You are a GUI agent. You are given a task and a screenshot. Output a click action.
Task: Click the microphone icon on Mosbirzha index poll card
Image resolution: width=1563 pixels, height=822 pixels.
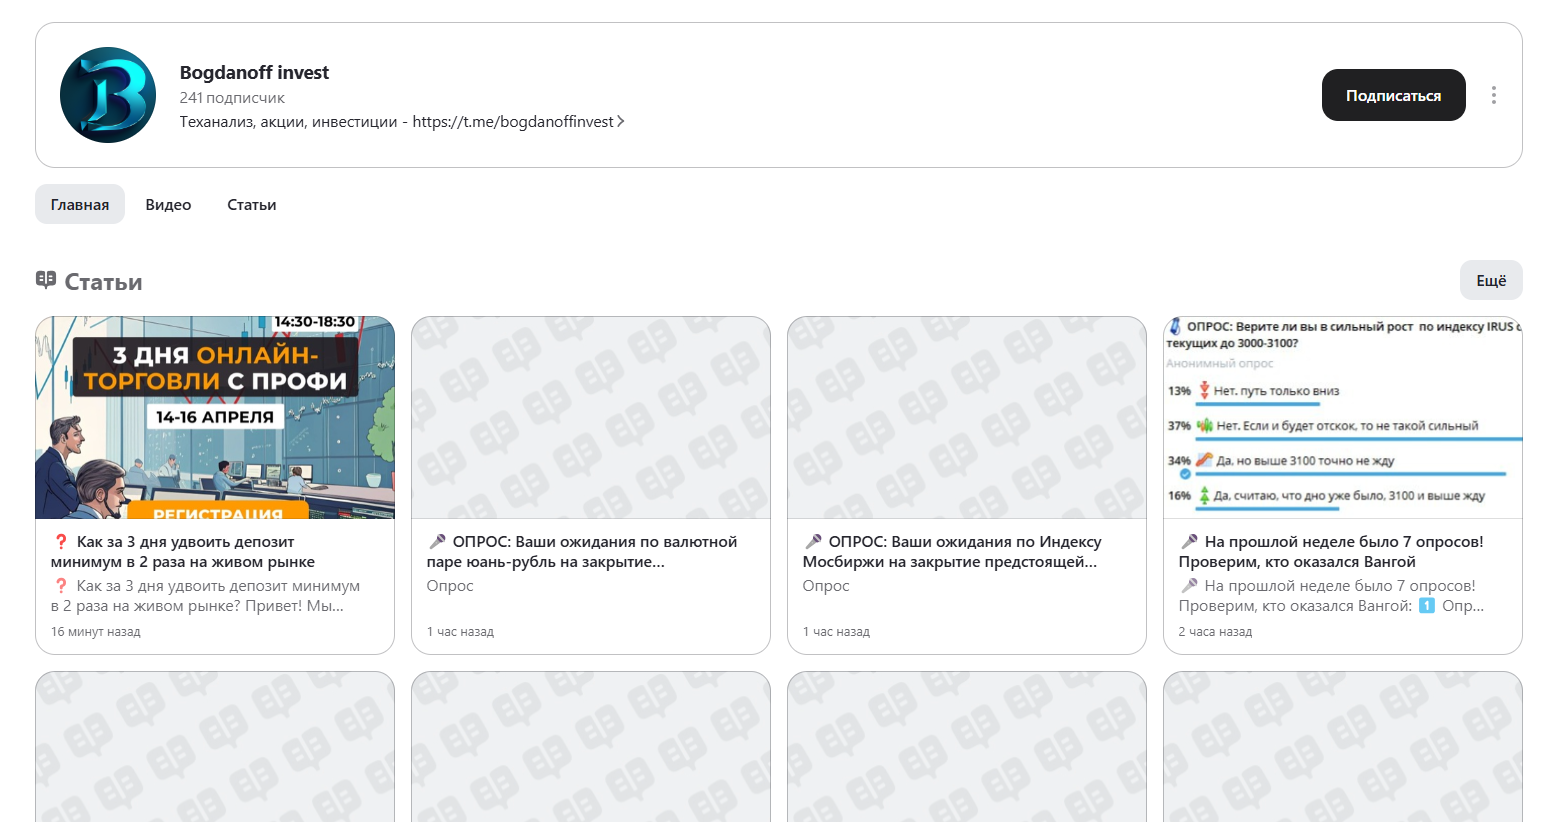tap(813, 541)
